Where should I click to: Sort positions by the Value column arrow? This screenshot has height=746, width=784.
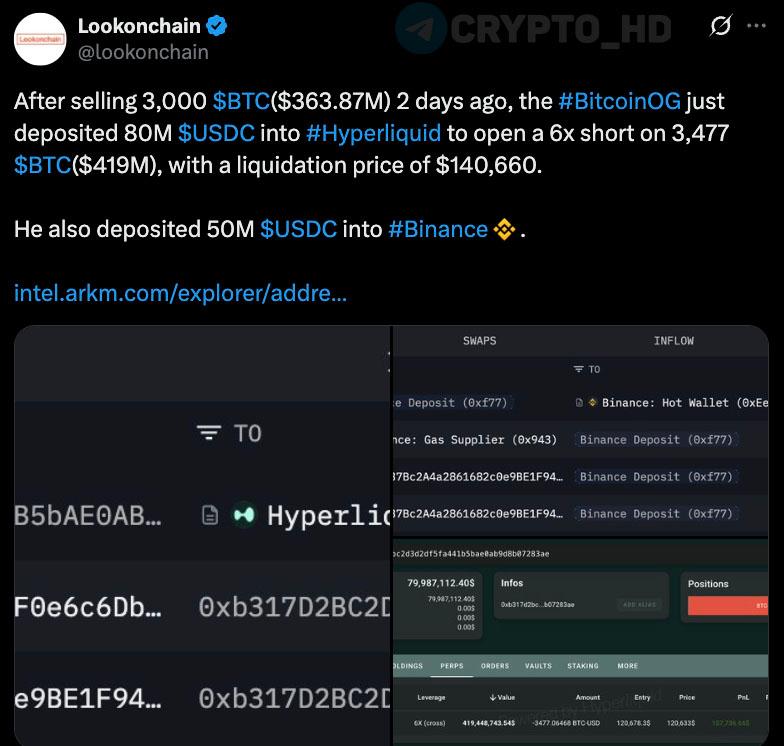click(x=494, y=697)
